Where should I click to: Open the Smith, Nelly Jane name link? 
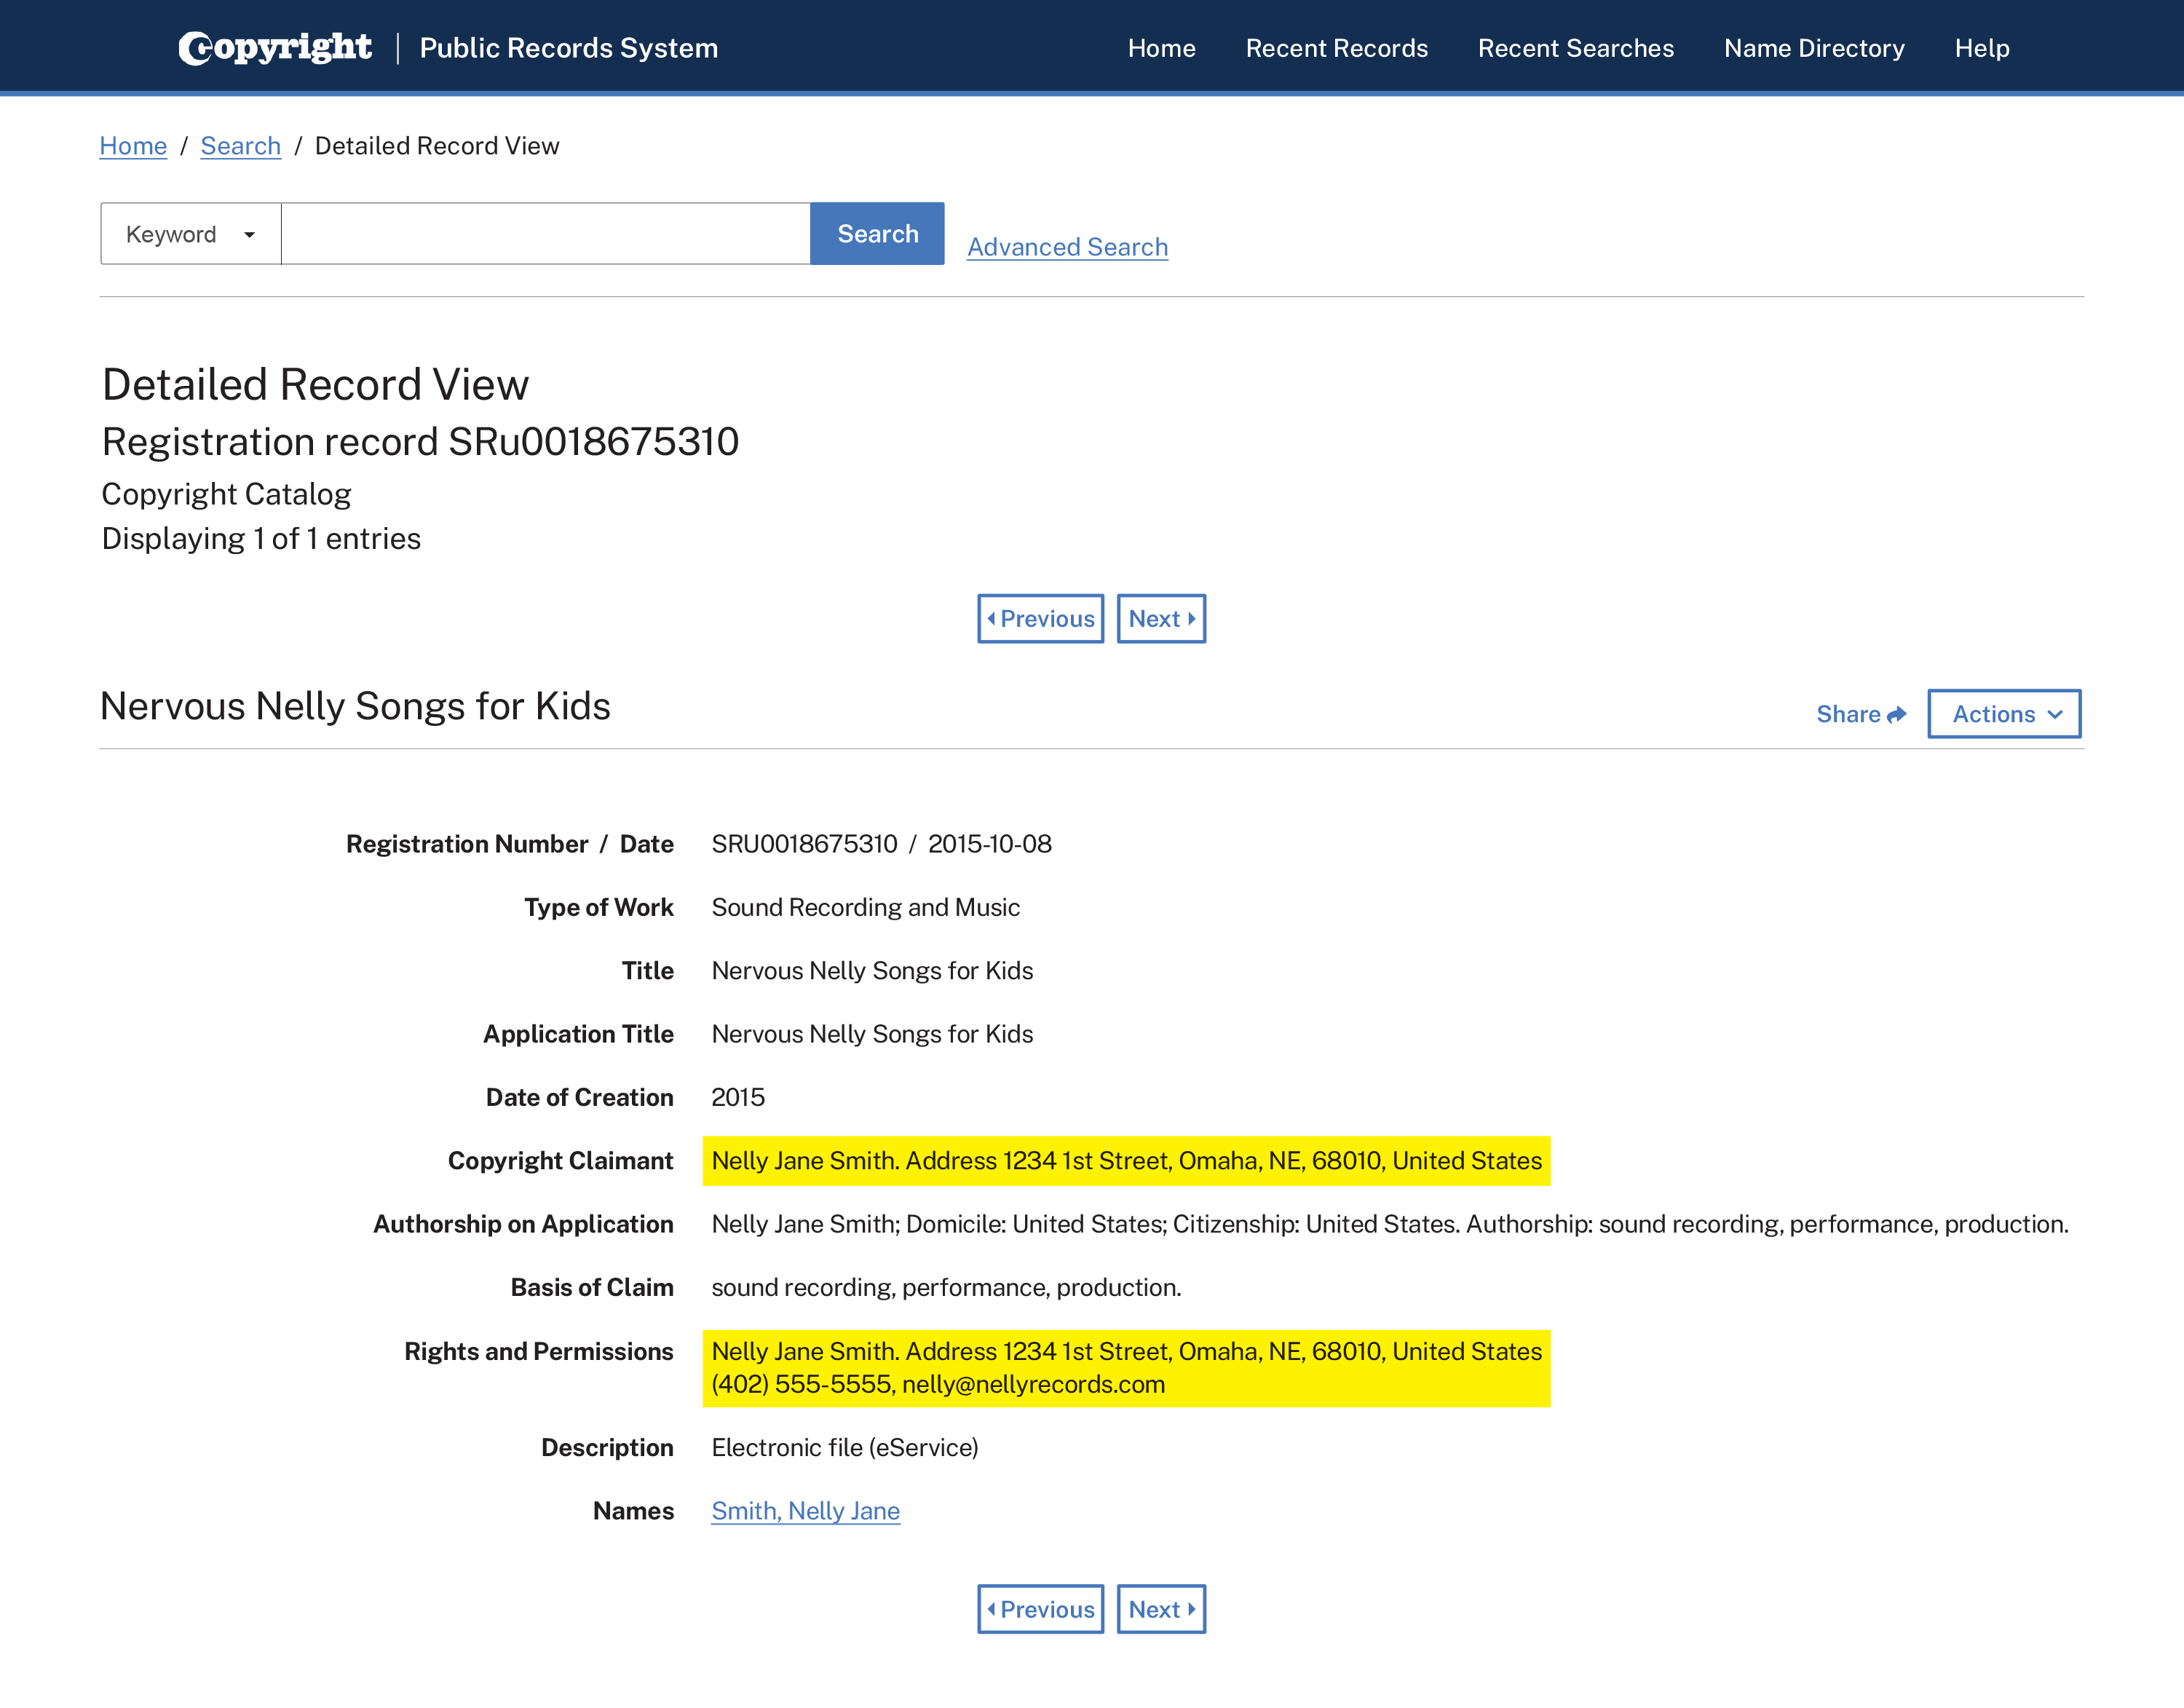(805, 1511)
